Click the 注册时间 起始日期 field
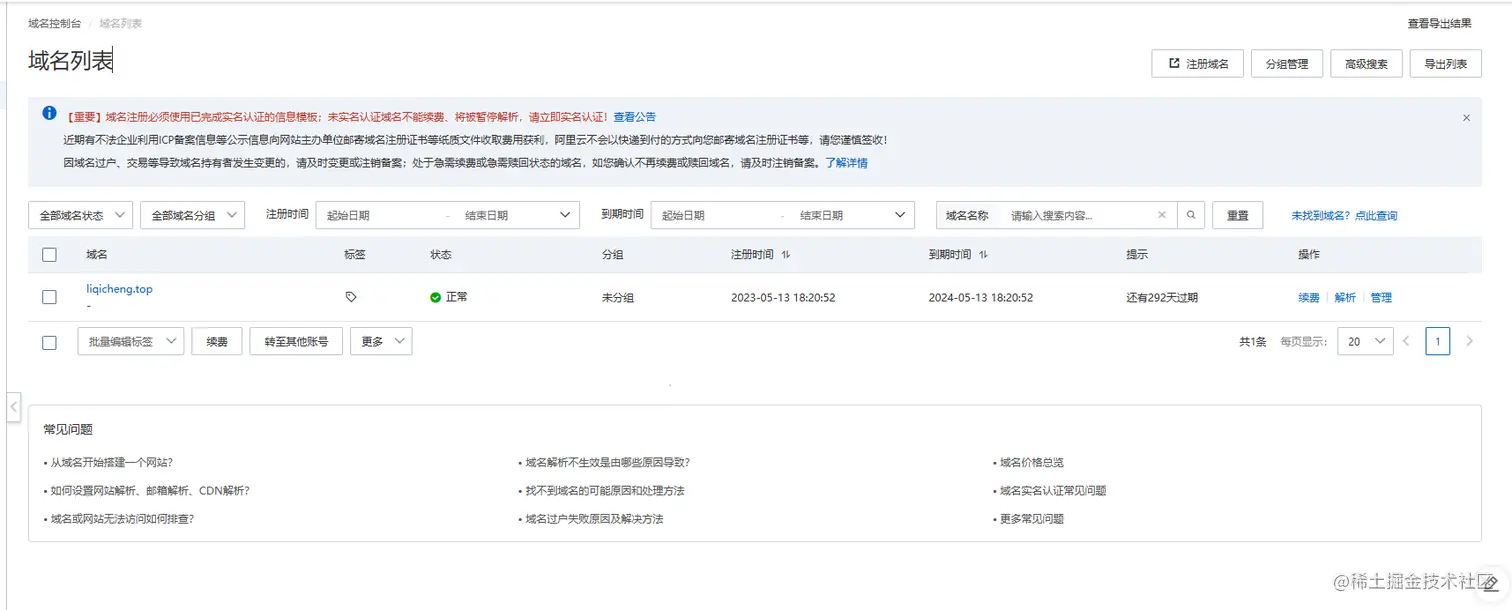This screenshot has width=1512, height=610. [378, 215]
